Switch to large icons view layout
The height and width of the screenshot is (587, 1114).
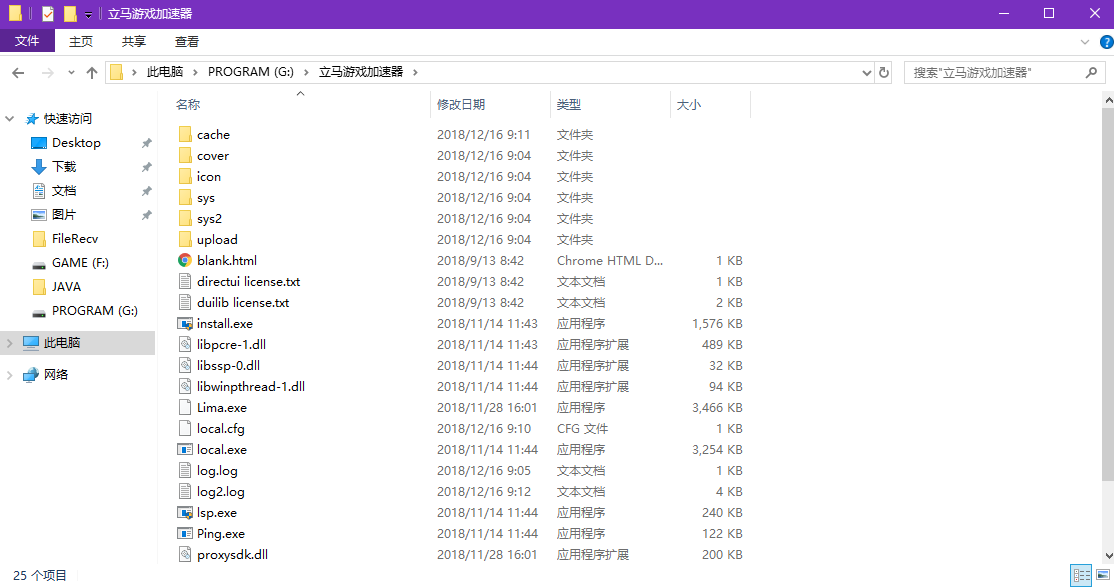coord(1103,575)
